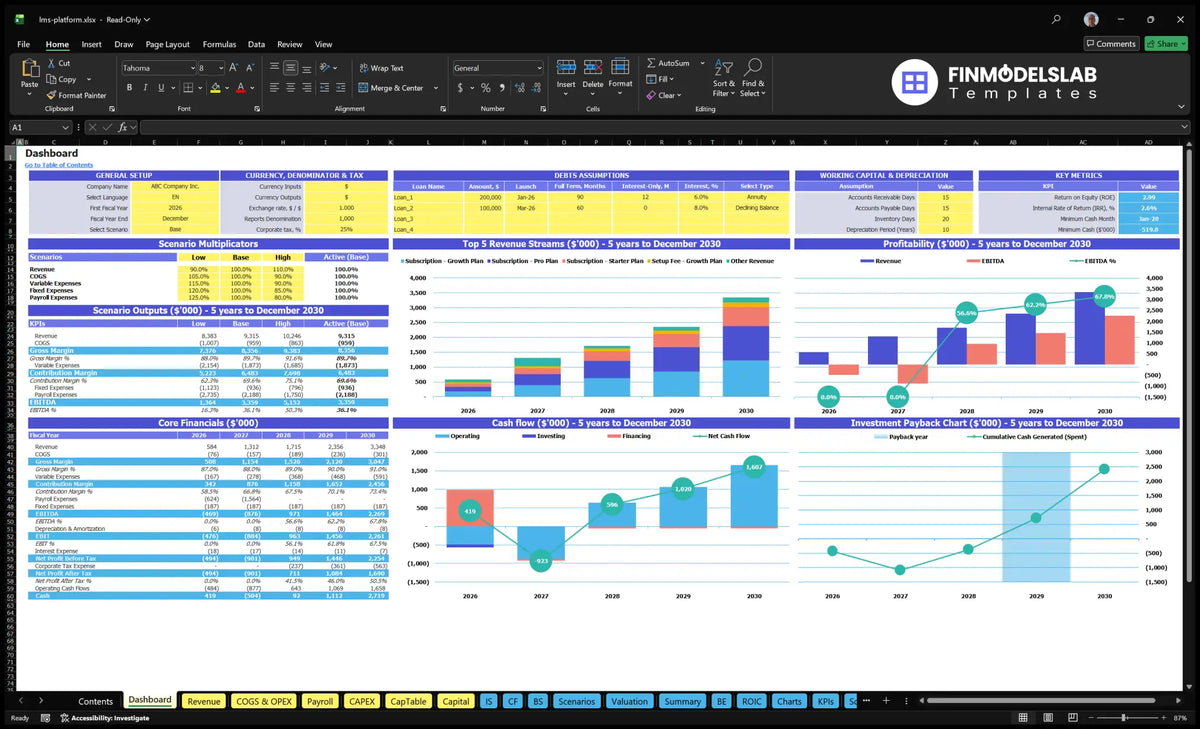Go to the Valuation sheet tab
The width and height of the screenshot is (1200, 729).
coord(629,701)
